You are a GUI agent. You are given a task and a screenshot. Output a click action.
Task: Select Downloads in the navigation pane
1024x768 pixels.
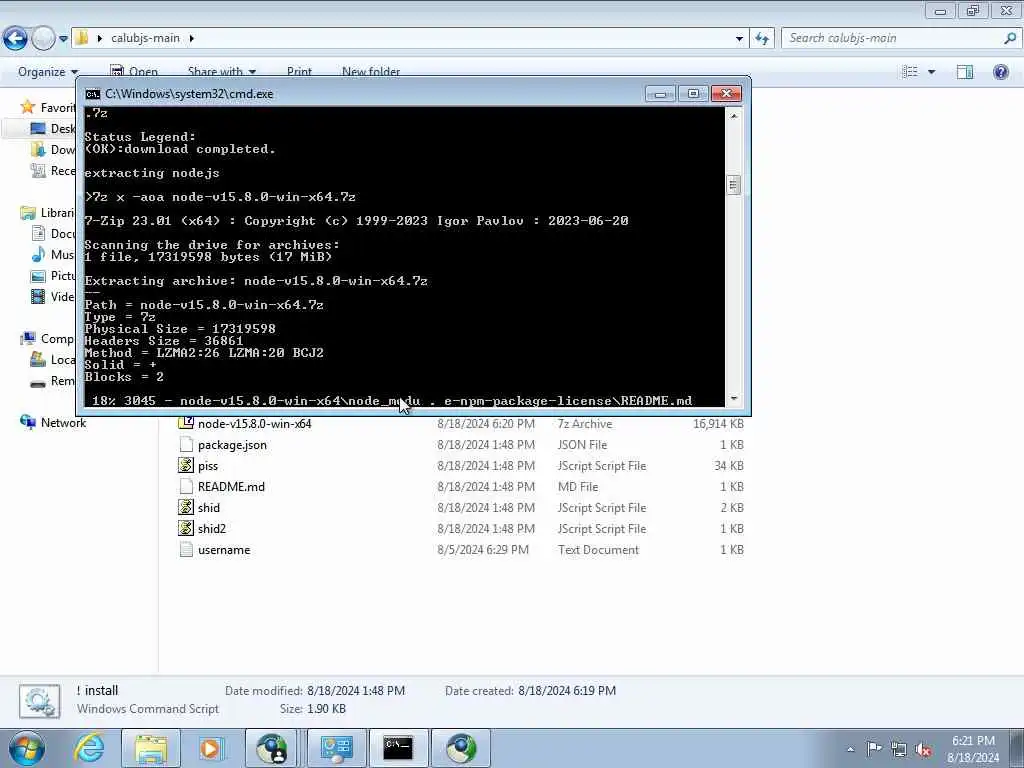[x=54, y=150]
